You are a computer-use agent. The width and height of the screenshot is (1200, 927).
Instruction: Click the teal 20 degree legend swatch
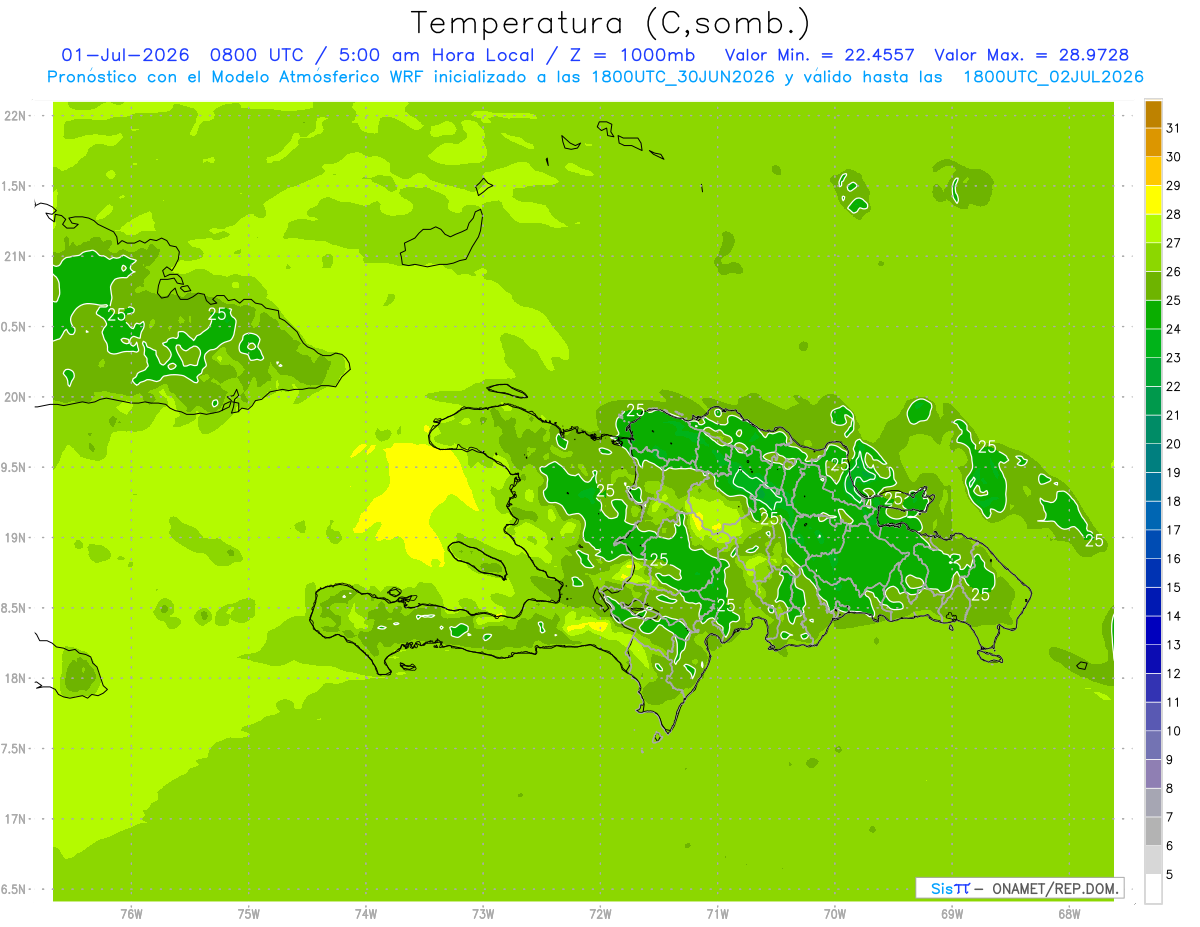[1153, 430]
